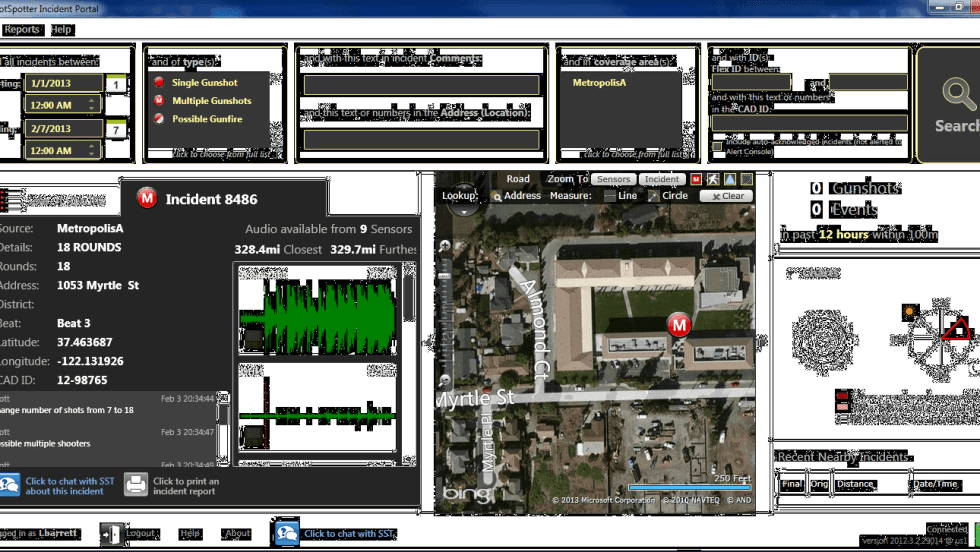Image resolution: width=980 pixels, height=552 pixels.
Task: Adjust the starting time 12:00 AM spinner
Action: pos(93,104)
